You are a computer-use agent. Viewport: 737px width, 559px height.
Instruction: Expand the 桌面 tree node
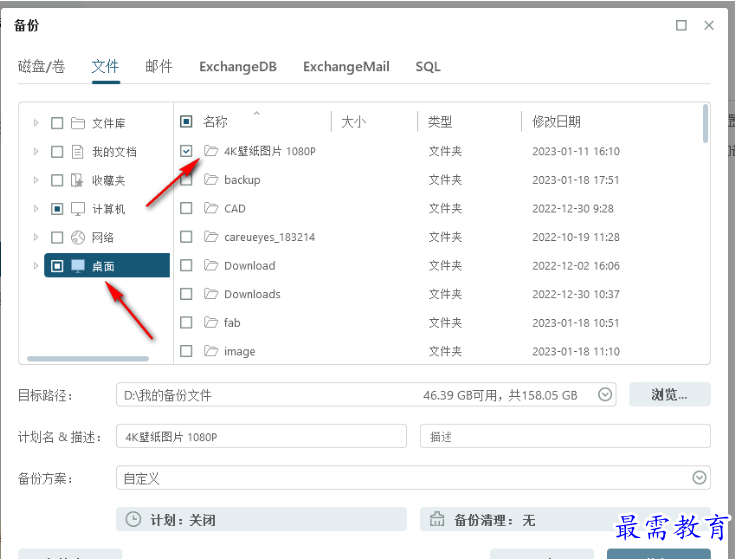pos(36,266)
